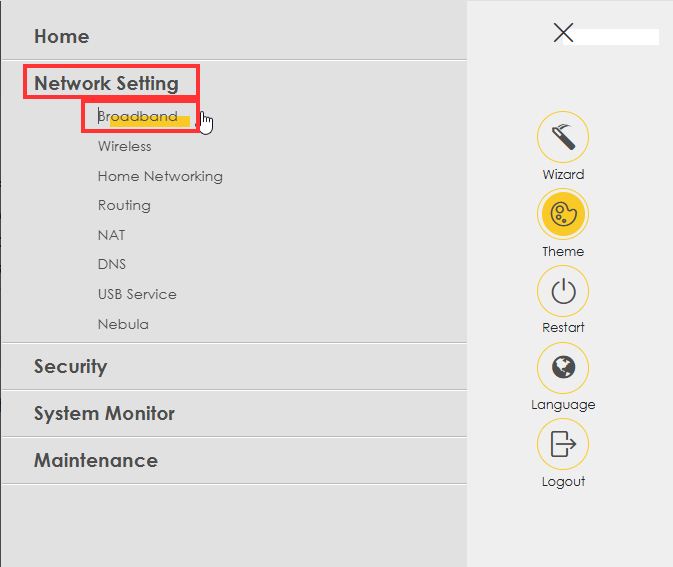Click the Wizard text label
673x567 pixels.
tap(563, 174)
